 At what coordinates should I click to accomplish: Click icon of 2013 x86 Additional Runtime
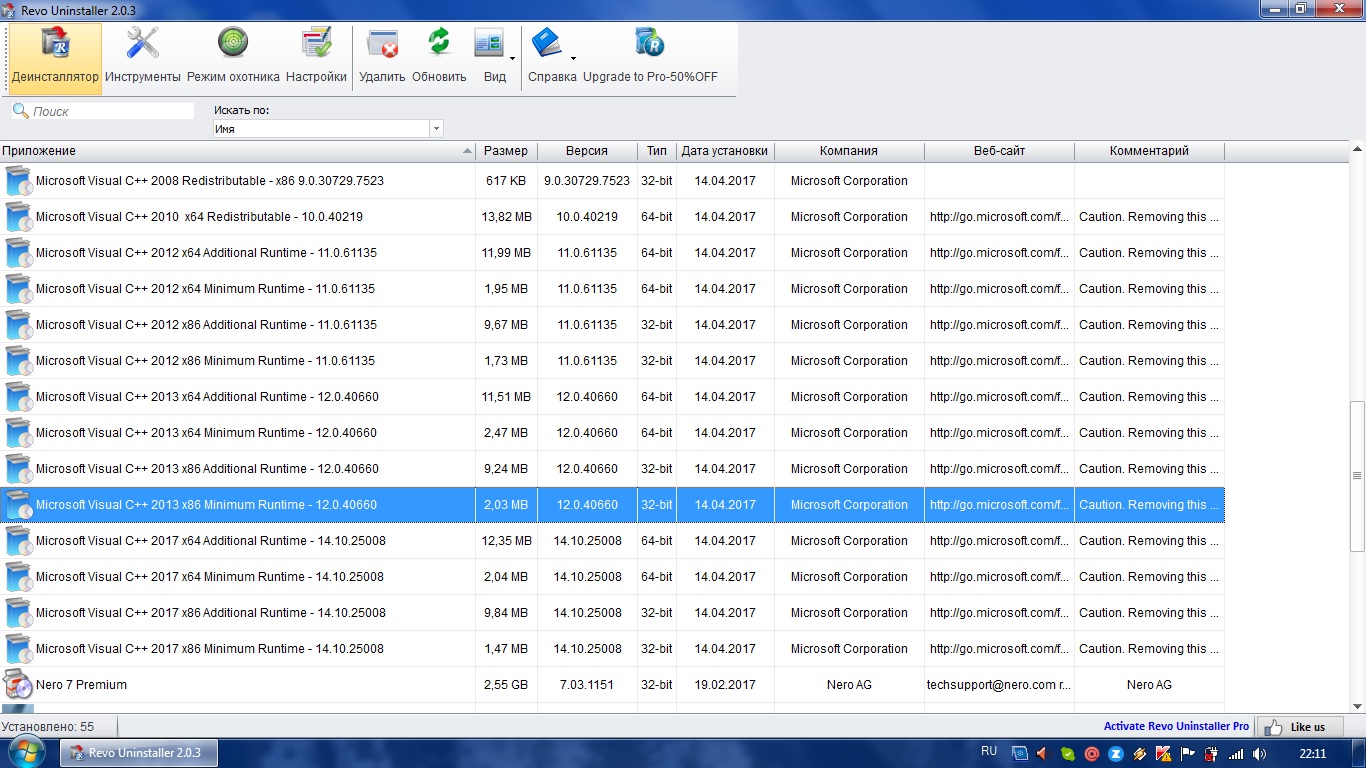click(19, 469)
